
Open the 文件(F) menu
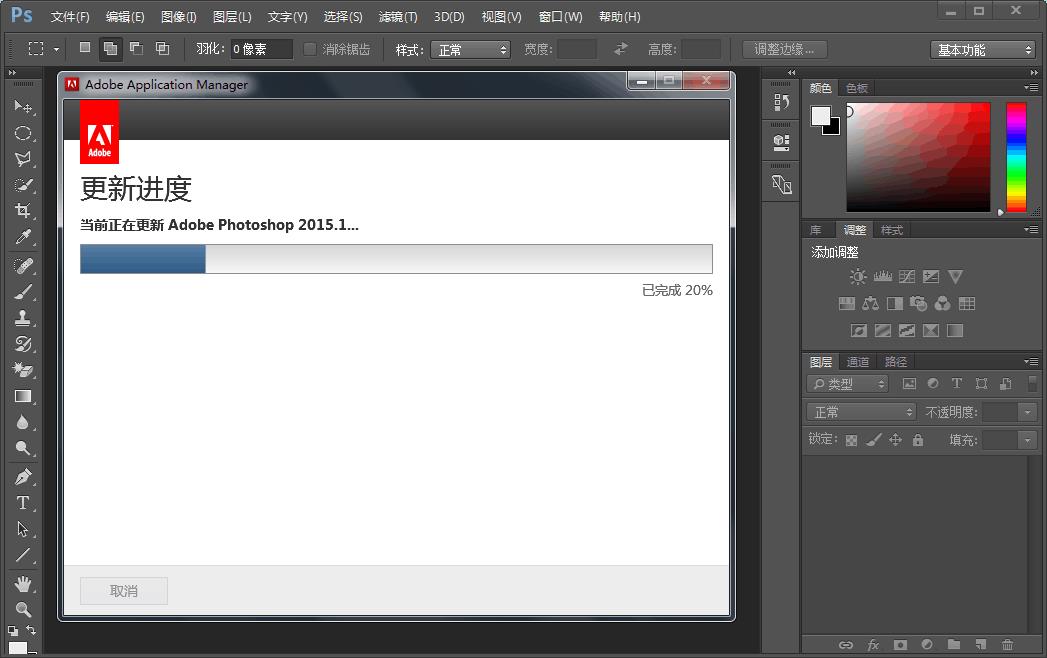[70, 17]
